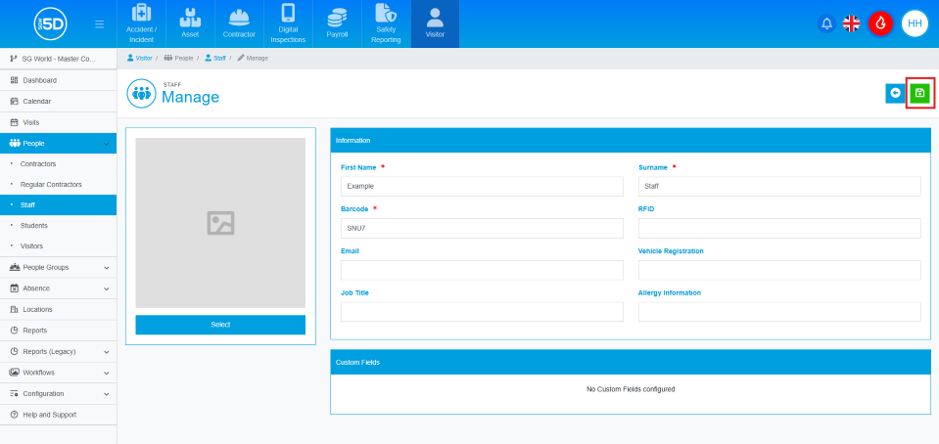Select Regular Contractors under People

click(58, 185)
